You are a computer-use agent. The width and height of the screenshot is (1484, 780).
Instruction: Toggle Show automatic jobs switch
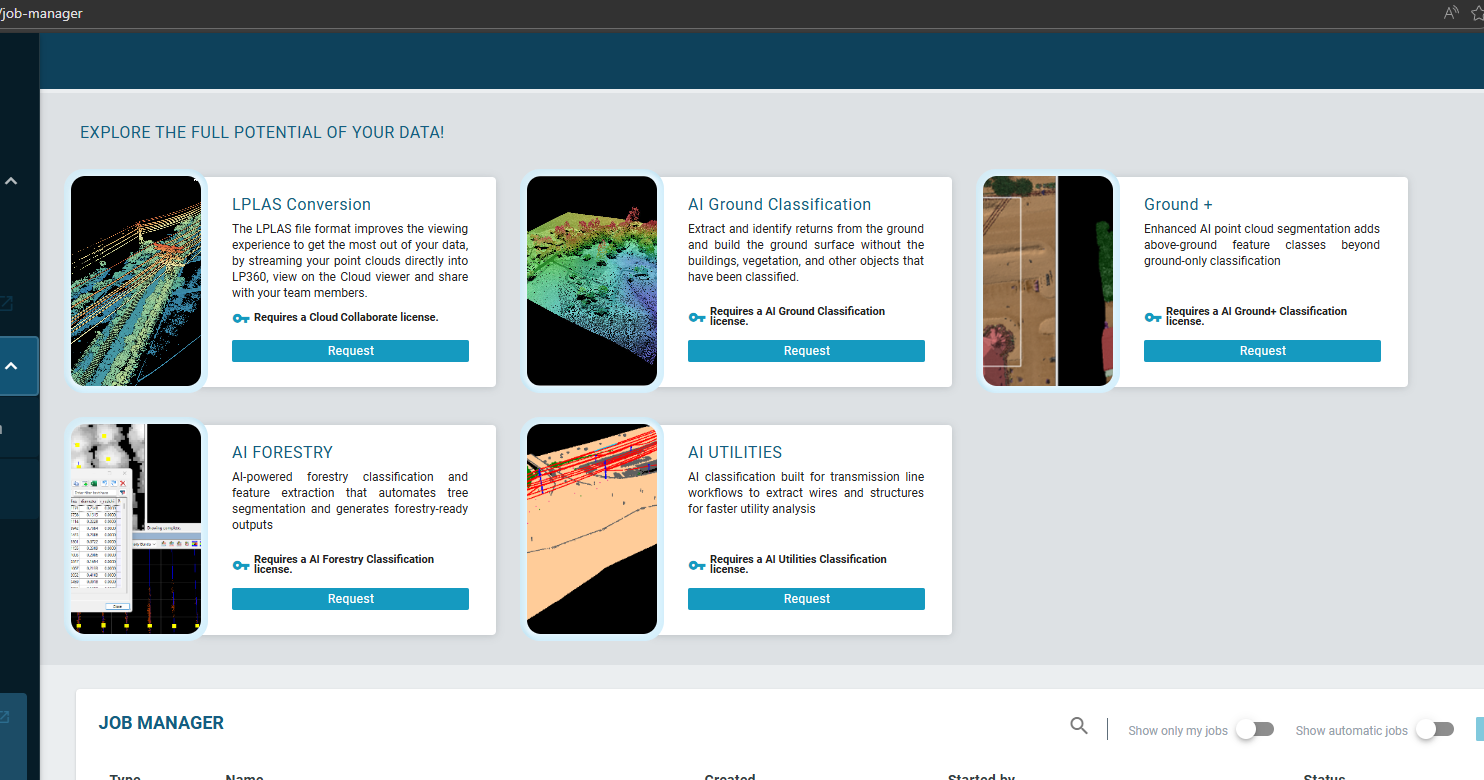1435,730
